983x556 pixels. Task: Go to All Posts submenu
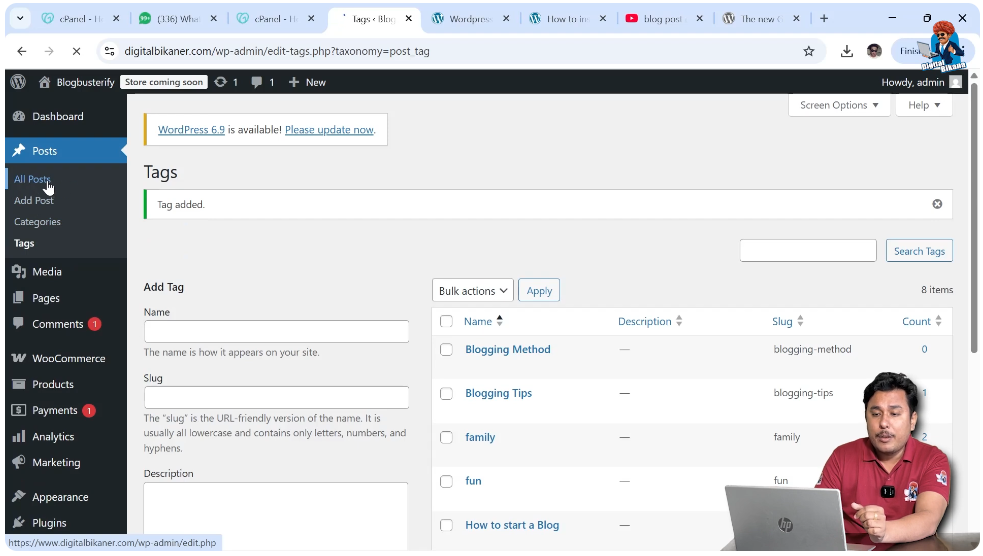tap(32, 179)
